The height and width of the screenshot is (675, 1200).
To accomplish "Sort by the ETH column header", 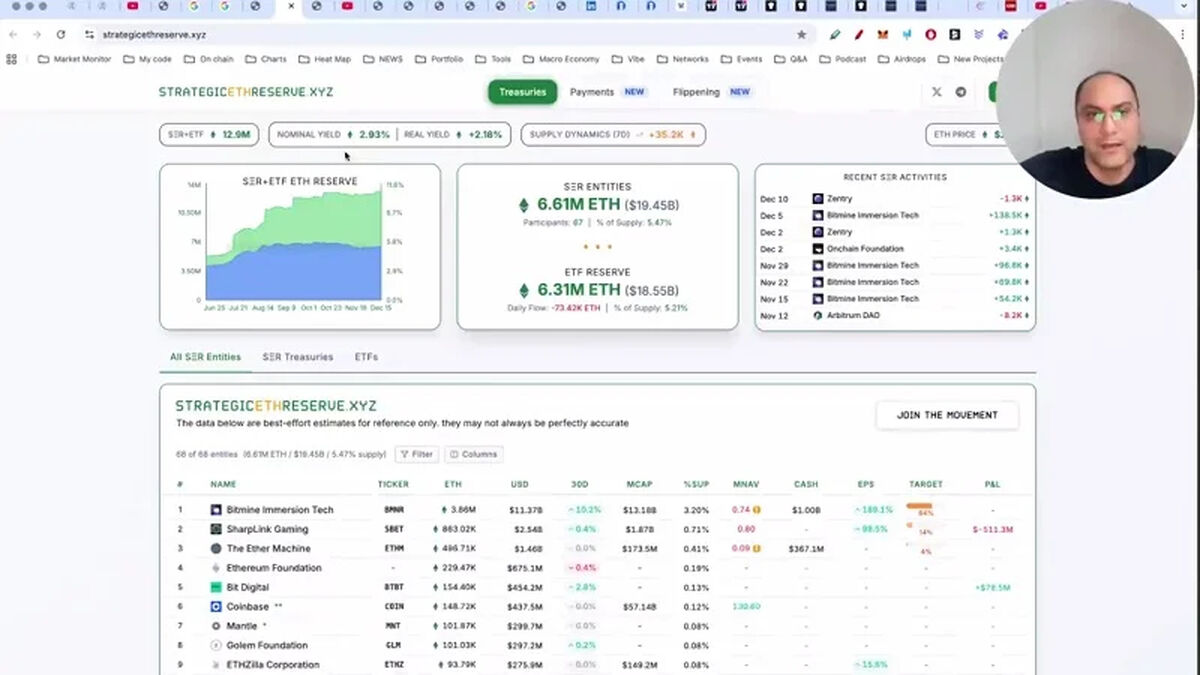I will coord(453,484).
